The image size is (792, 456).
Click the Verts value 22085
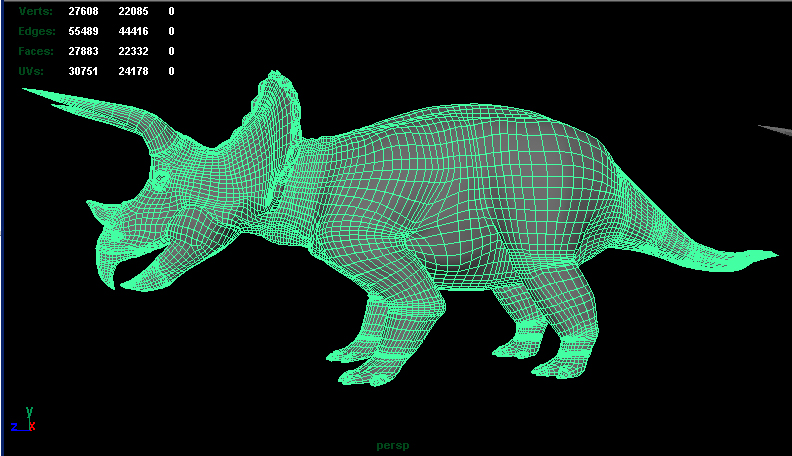[133, 11]
